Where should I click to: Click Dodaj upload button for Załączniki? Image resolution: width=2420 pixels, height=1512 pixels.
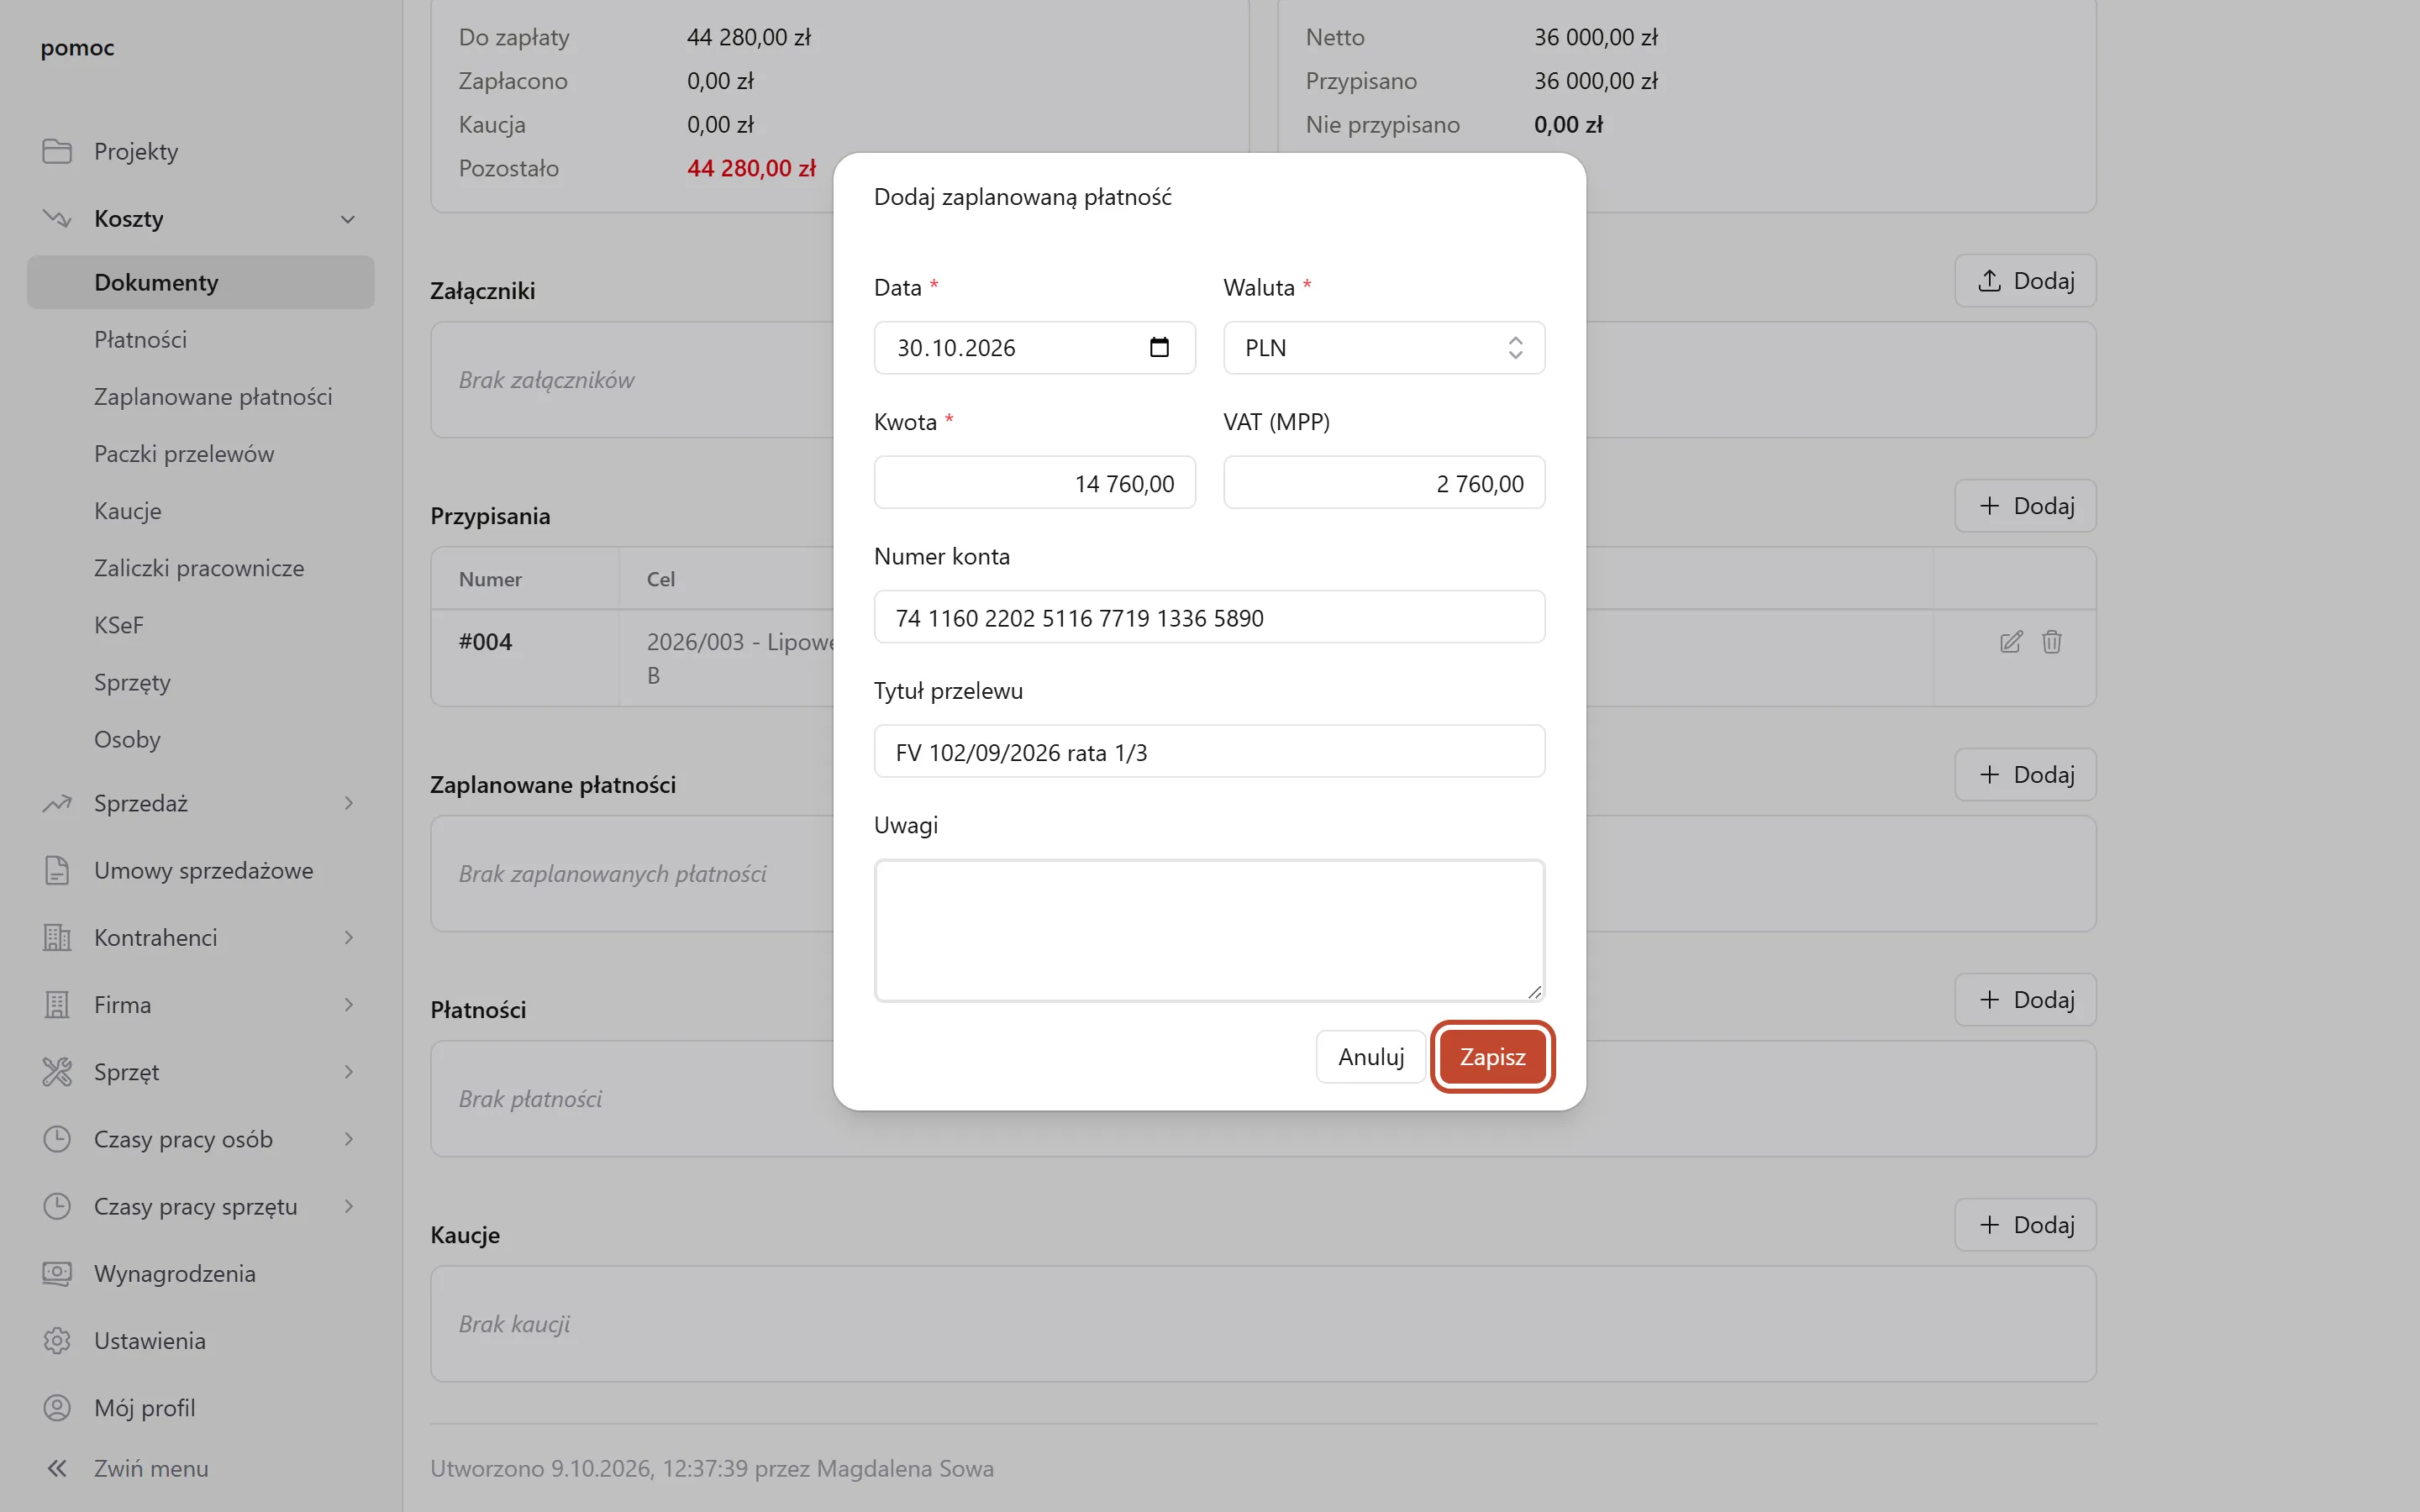[x=2025, y=281]
